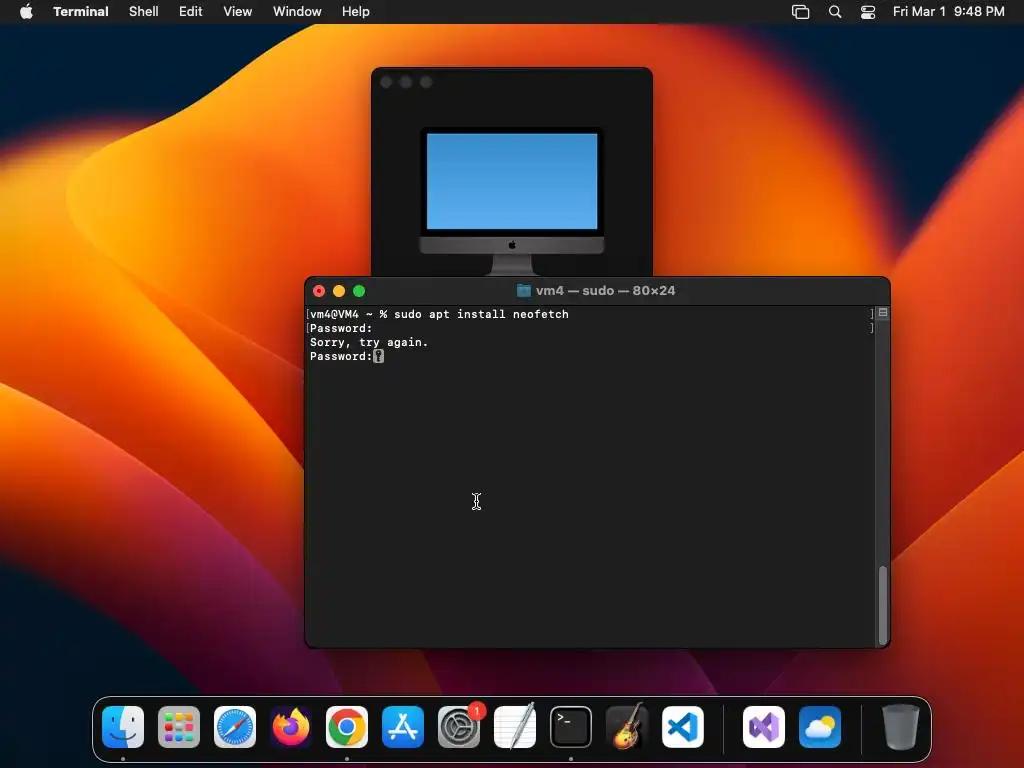Launch Google Chrome from the Dock

pos(347,726)
